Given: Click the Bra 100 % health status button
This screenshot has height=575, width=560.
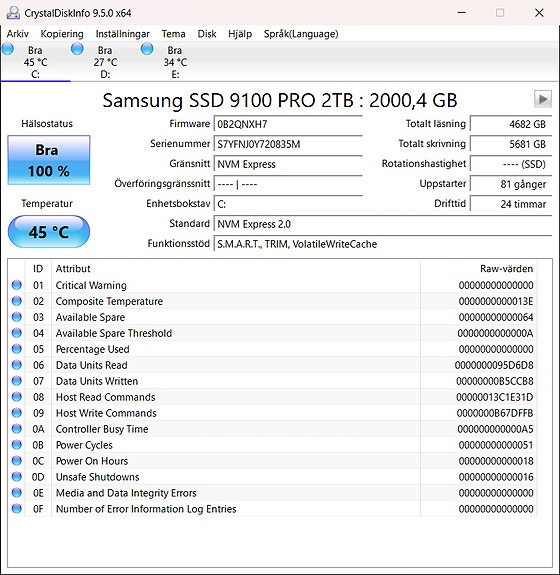Looking at the screenshot, I should click(49, 160).
